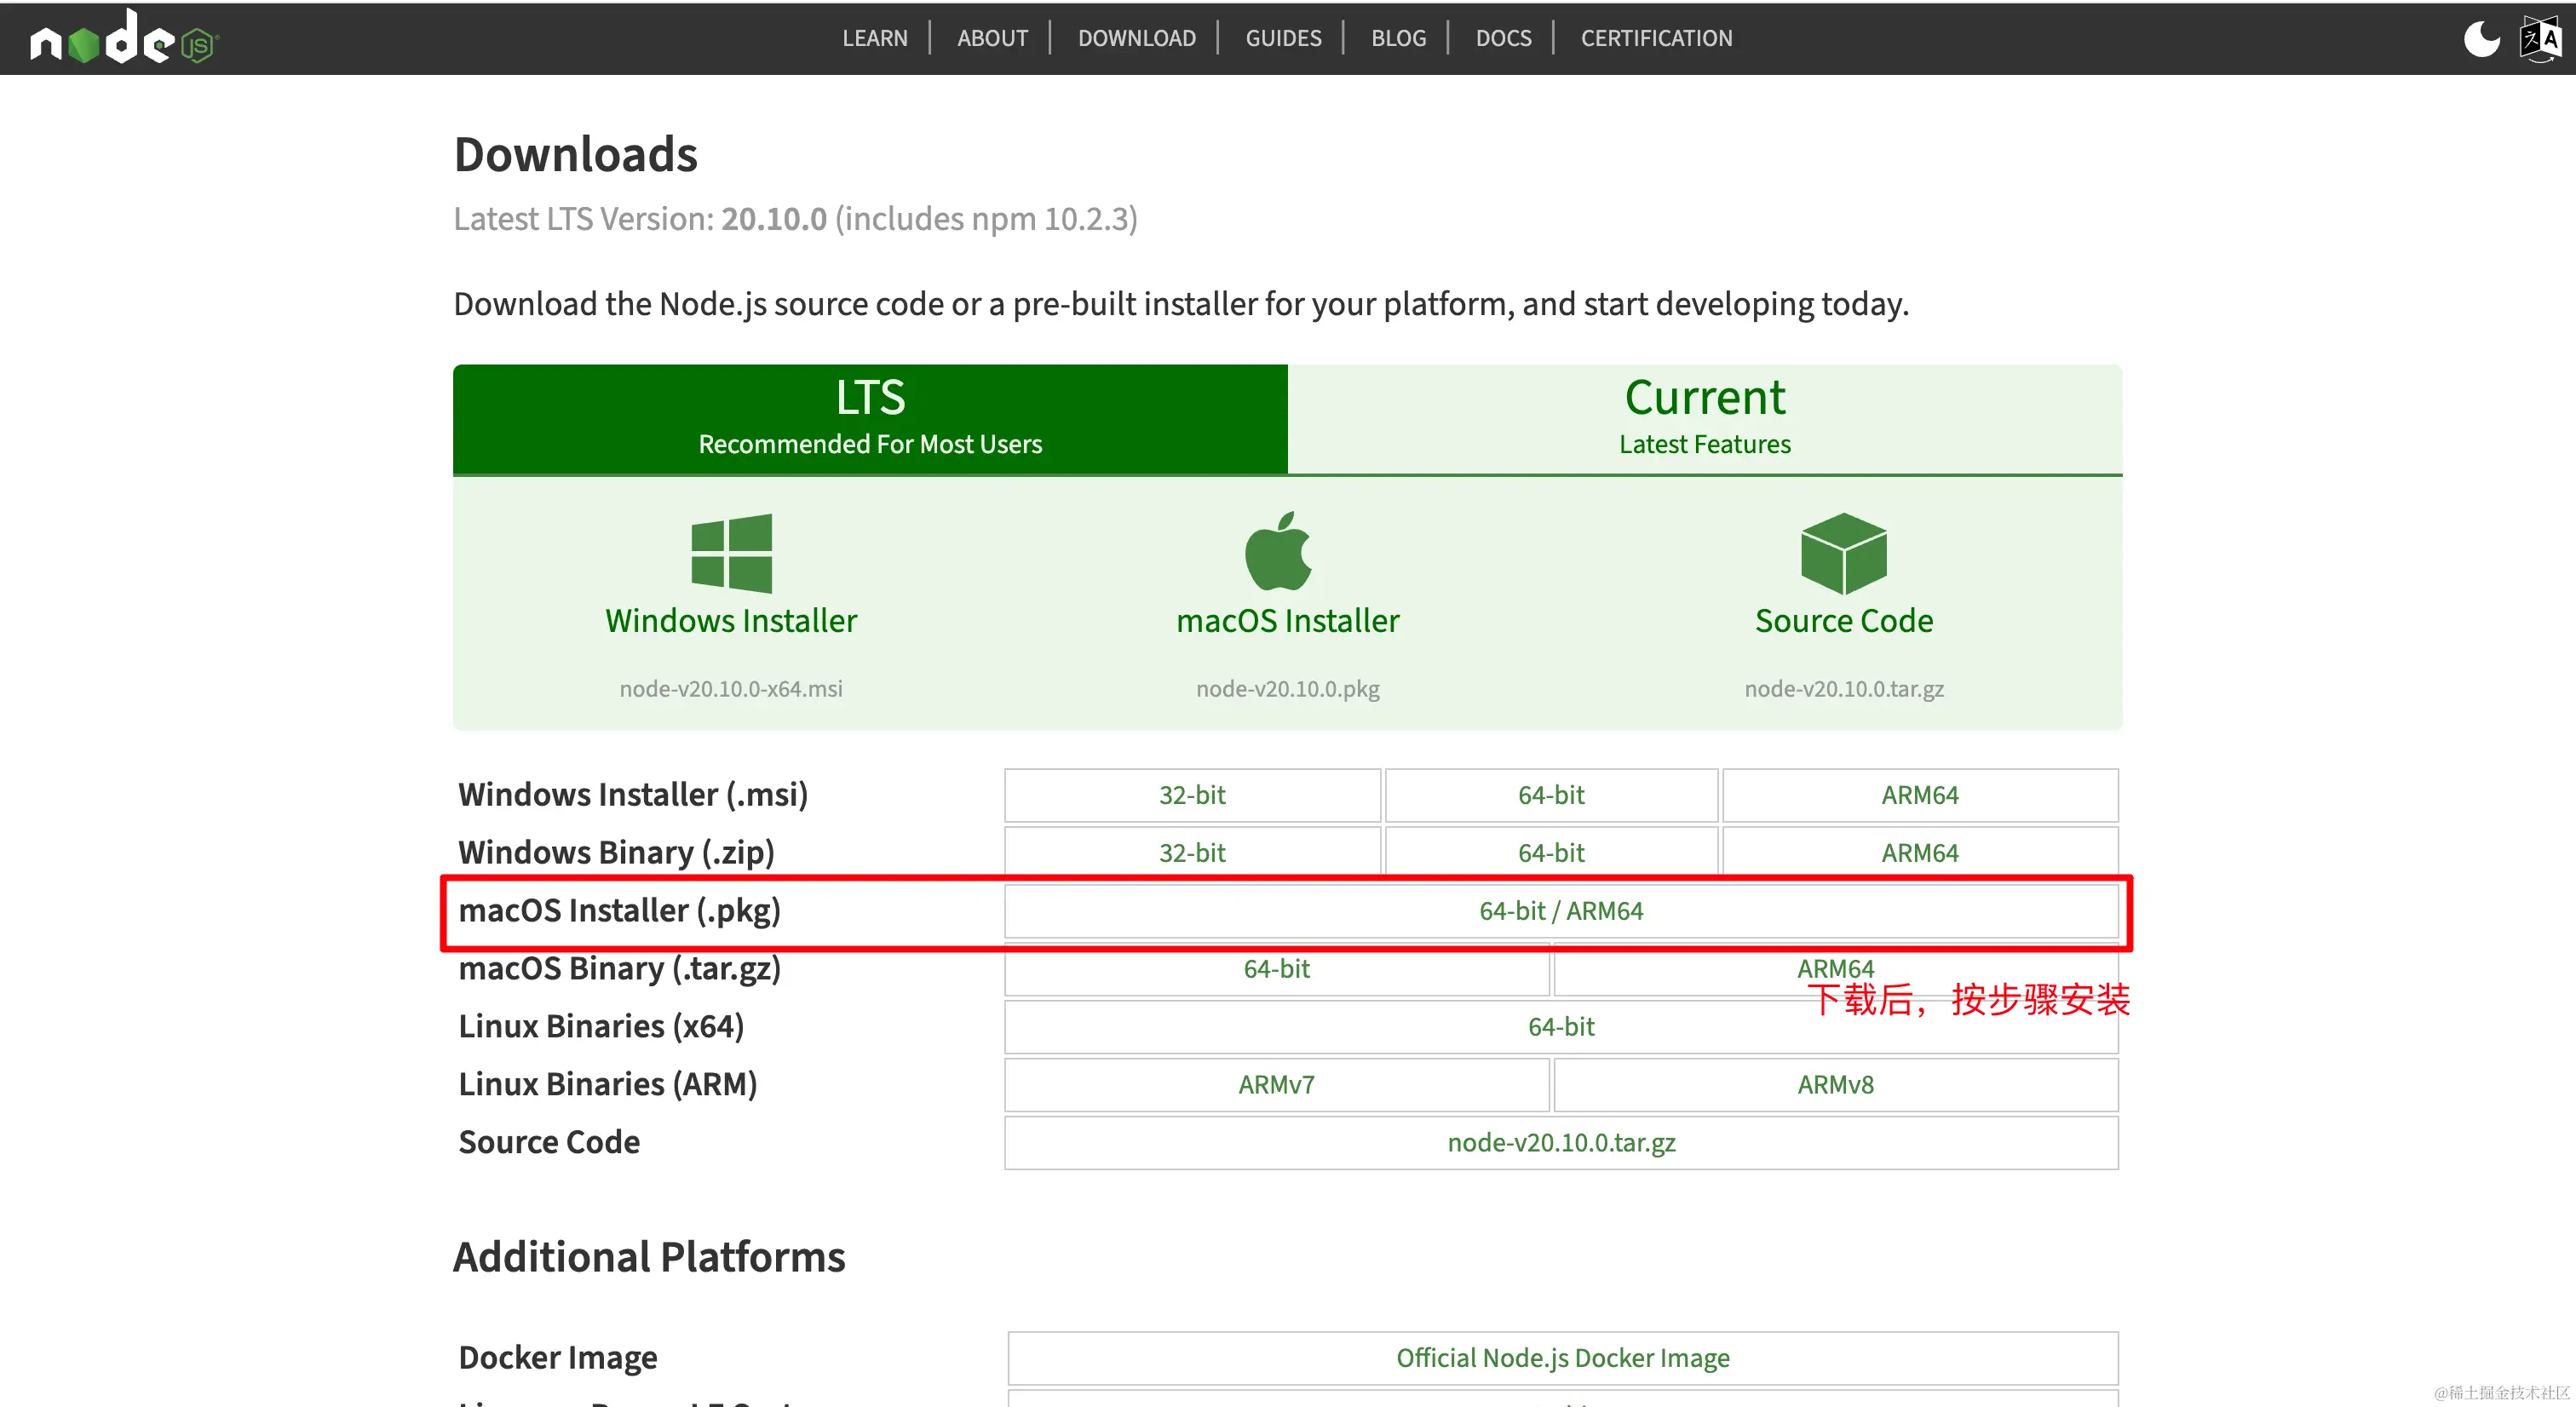Image resolution: width=2576 pixels, height=1407 pixels.
Task: Go to the CERTIFICATION page
Action: click(x=1656, y=38)
